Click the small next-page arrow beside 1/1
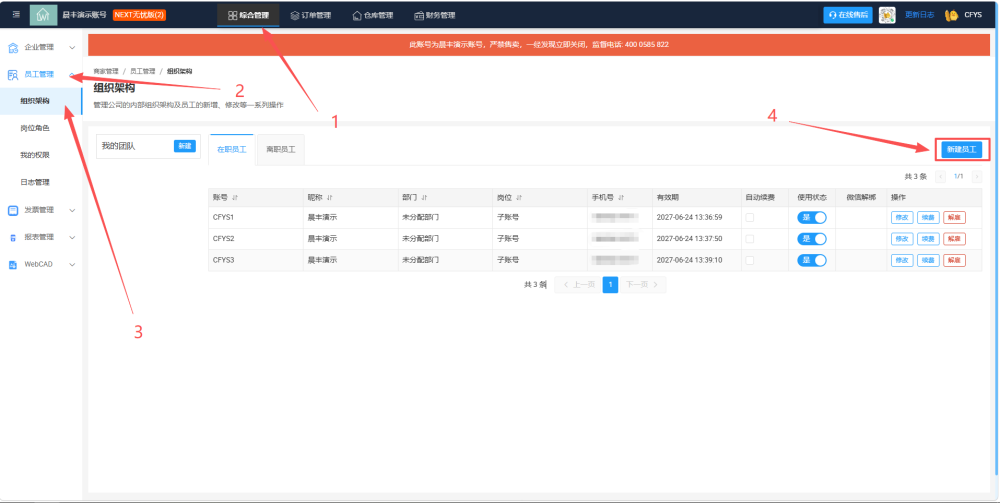Screen dimensions: 1000x503 click(976, 177)
